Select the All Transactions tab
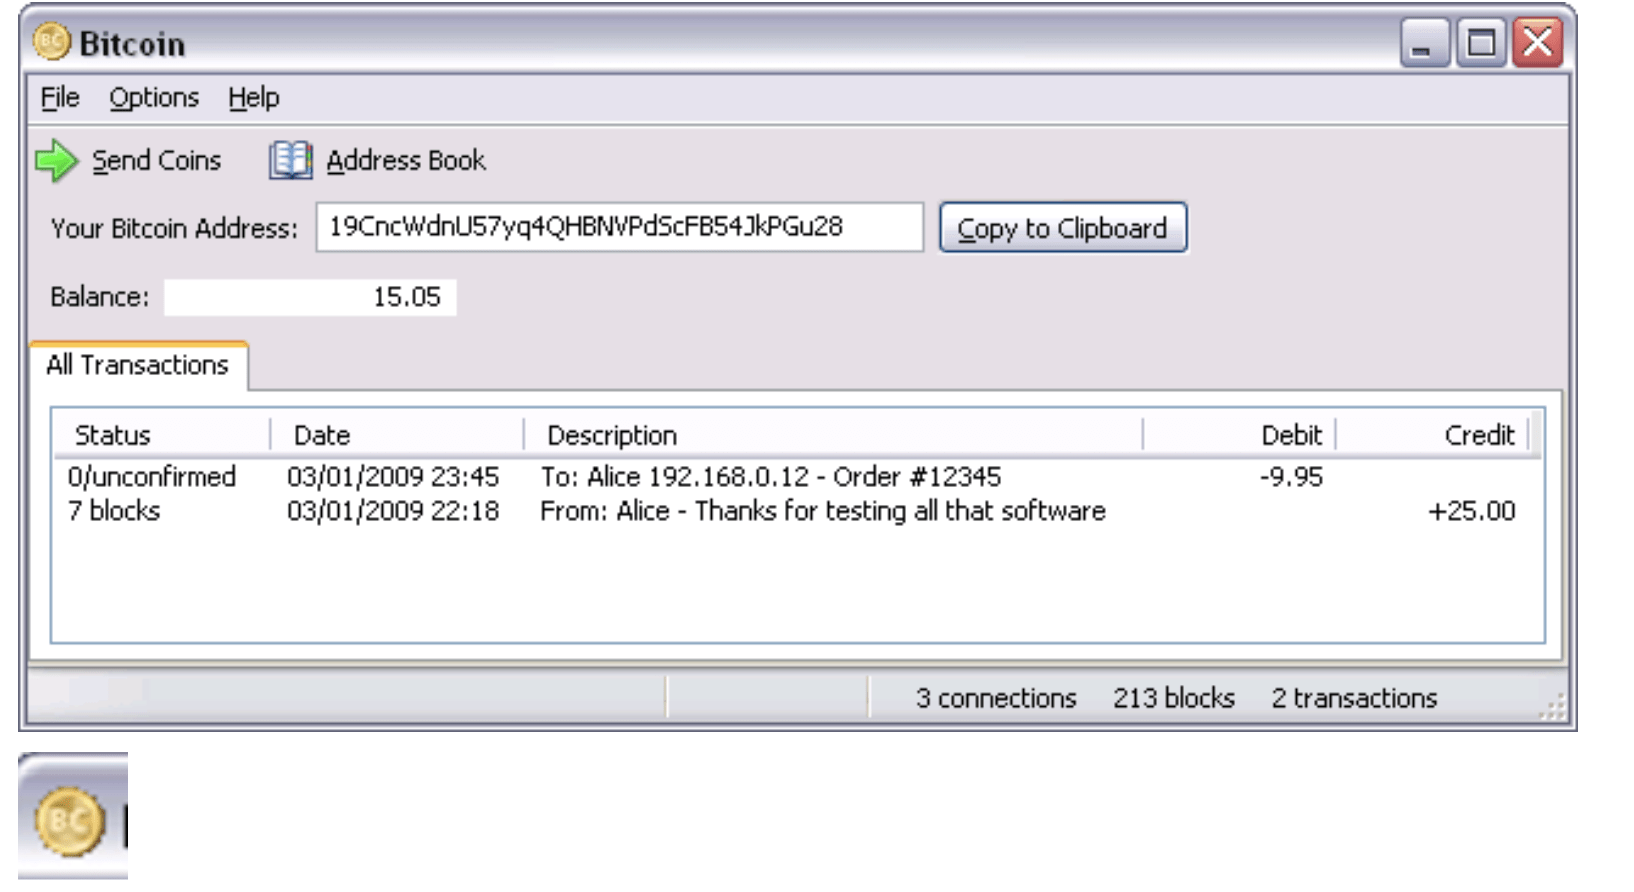 (x=138, y=365)
